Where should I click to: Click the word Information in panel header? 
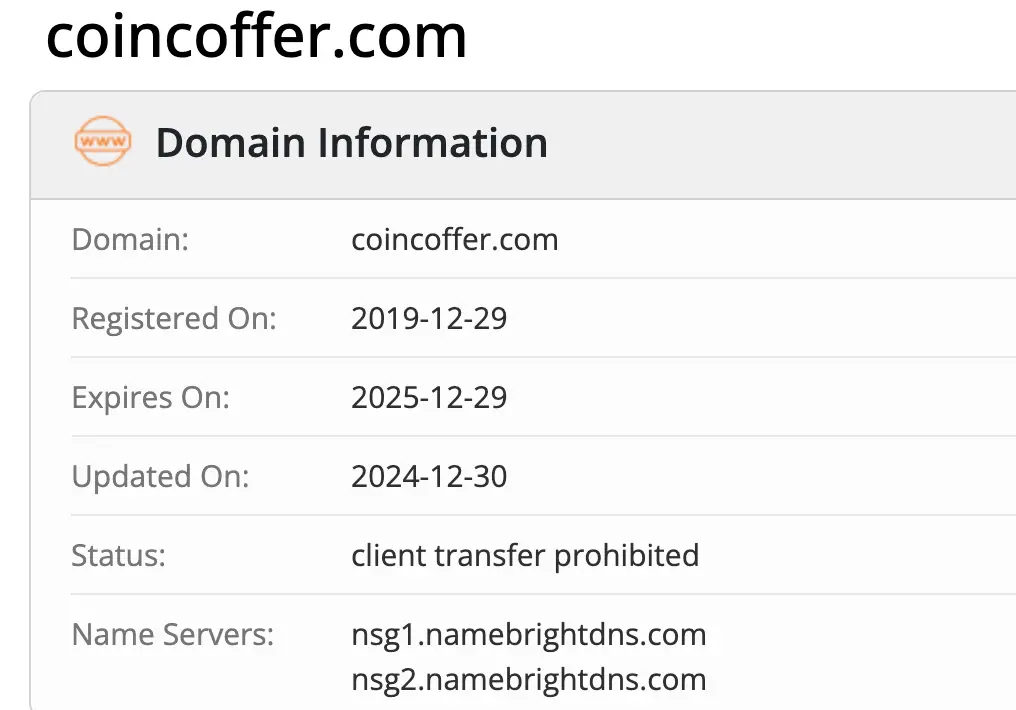click(x=432, y=143)
